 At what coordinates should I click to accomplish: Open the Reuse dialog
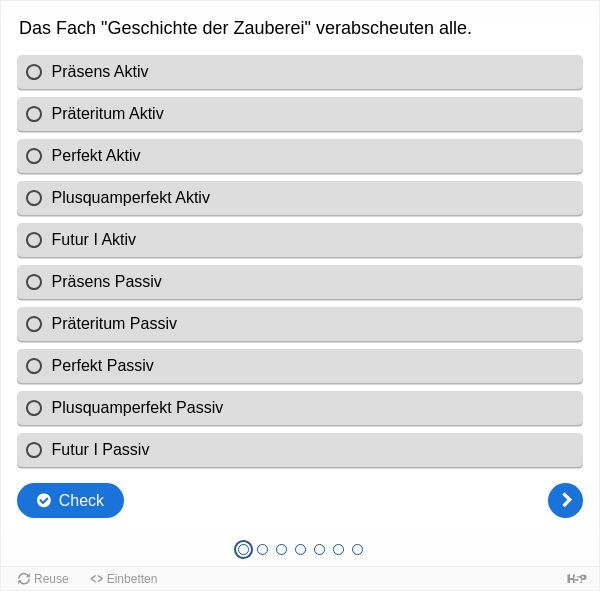pyautogui.click(x=43, y=578)
